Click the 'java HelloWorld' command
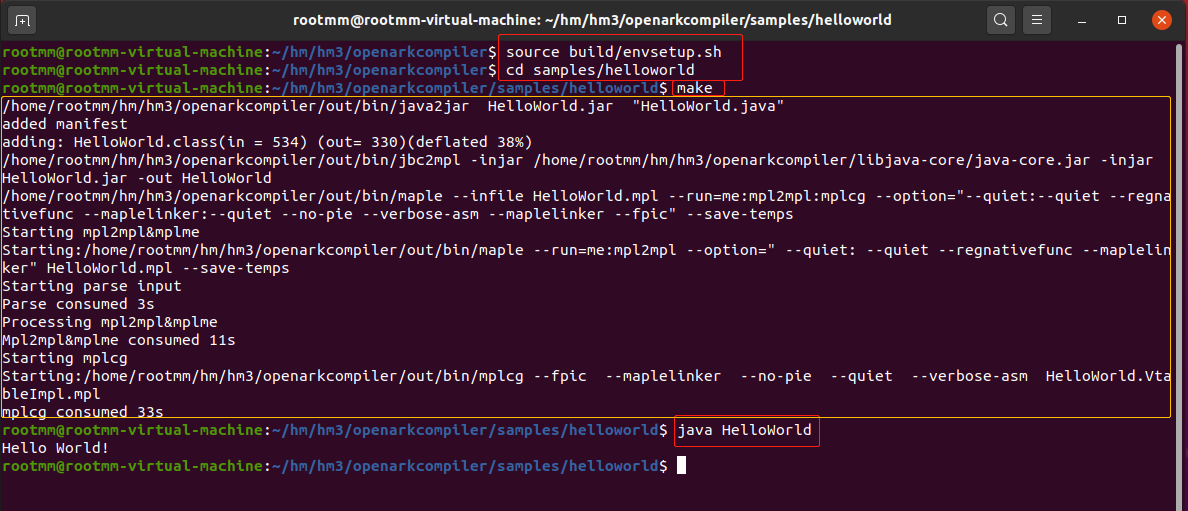This screenshot has width=1188, height=511. tap(744, 431)
